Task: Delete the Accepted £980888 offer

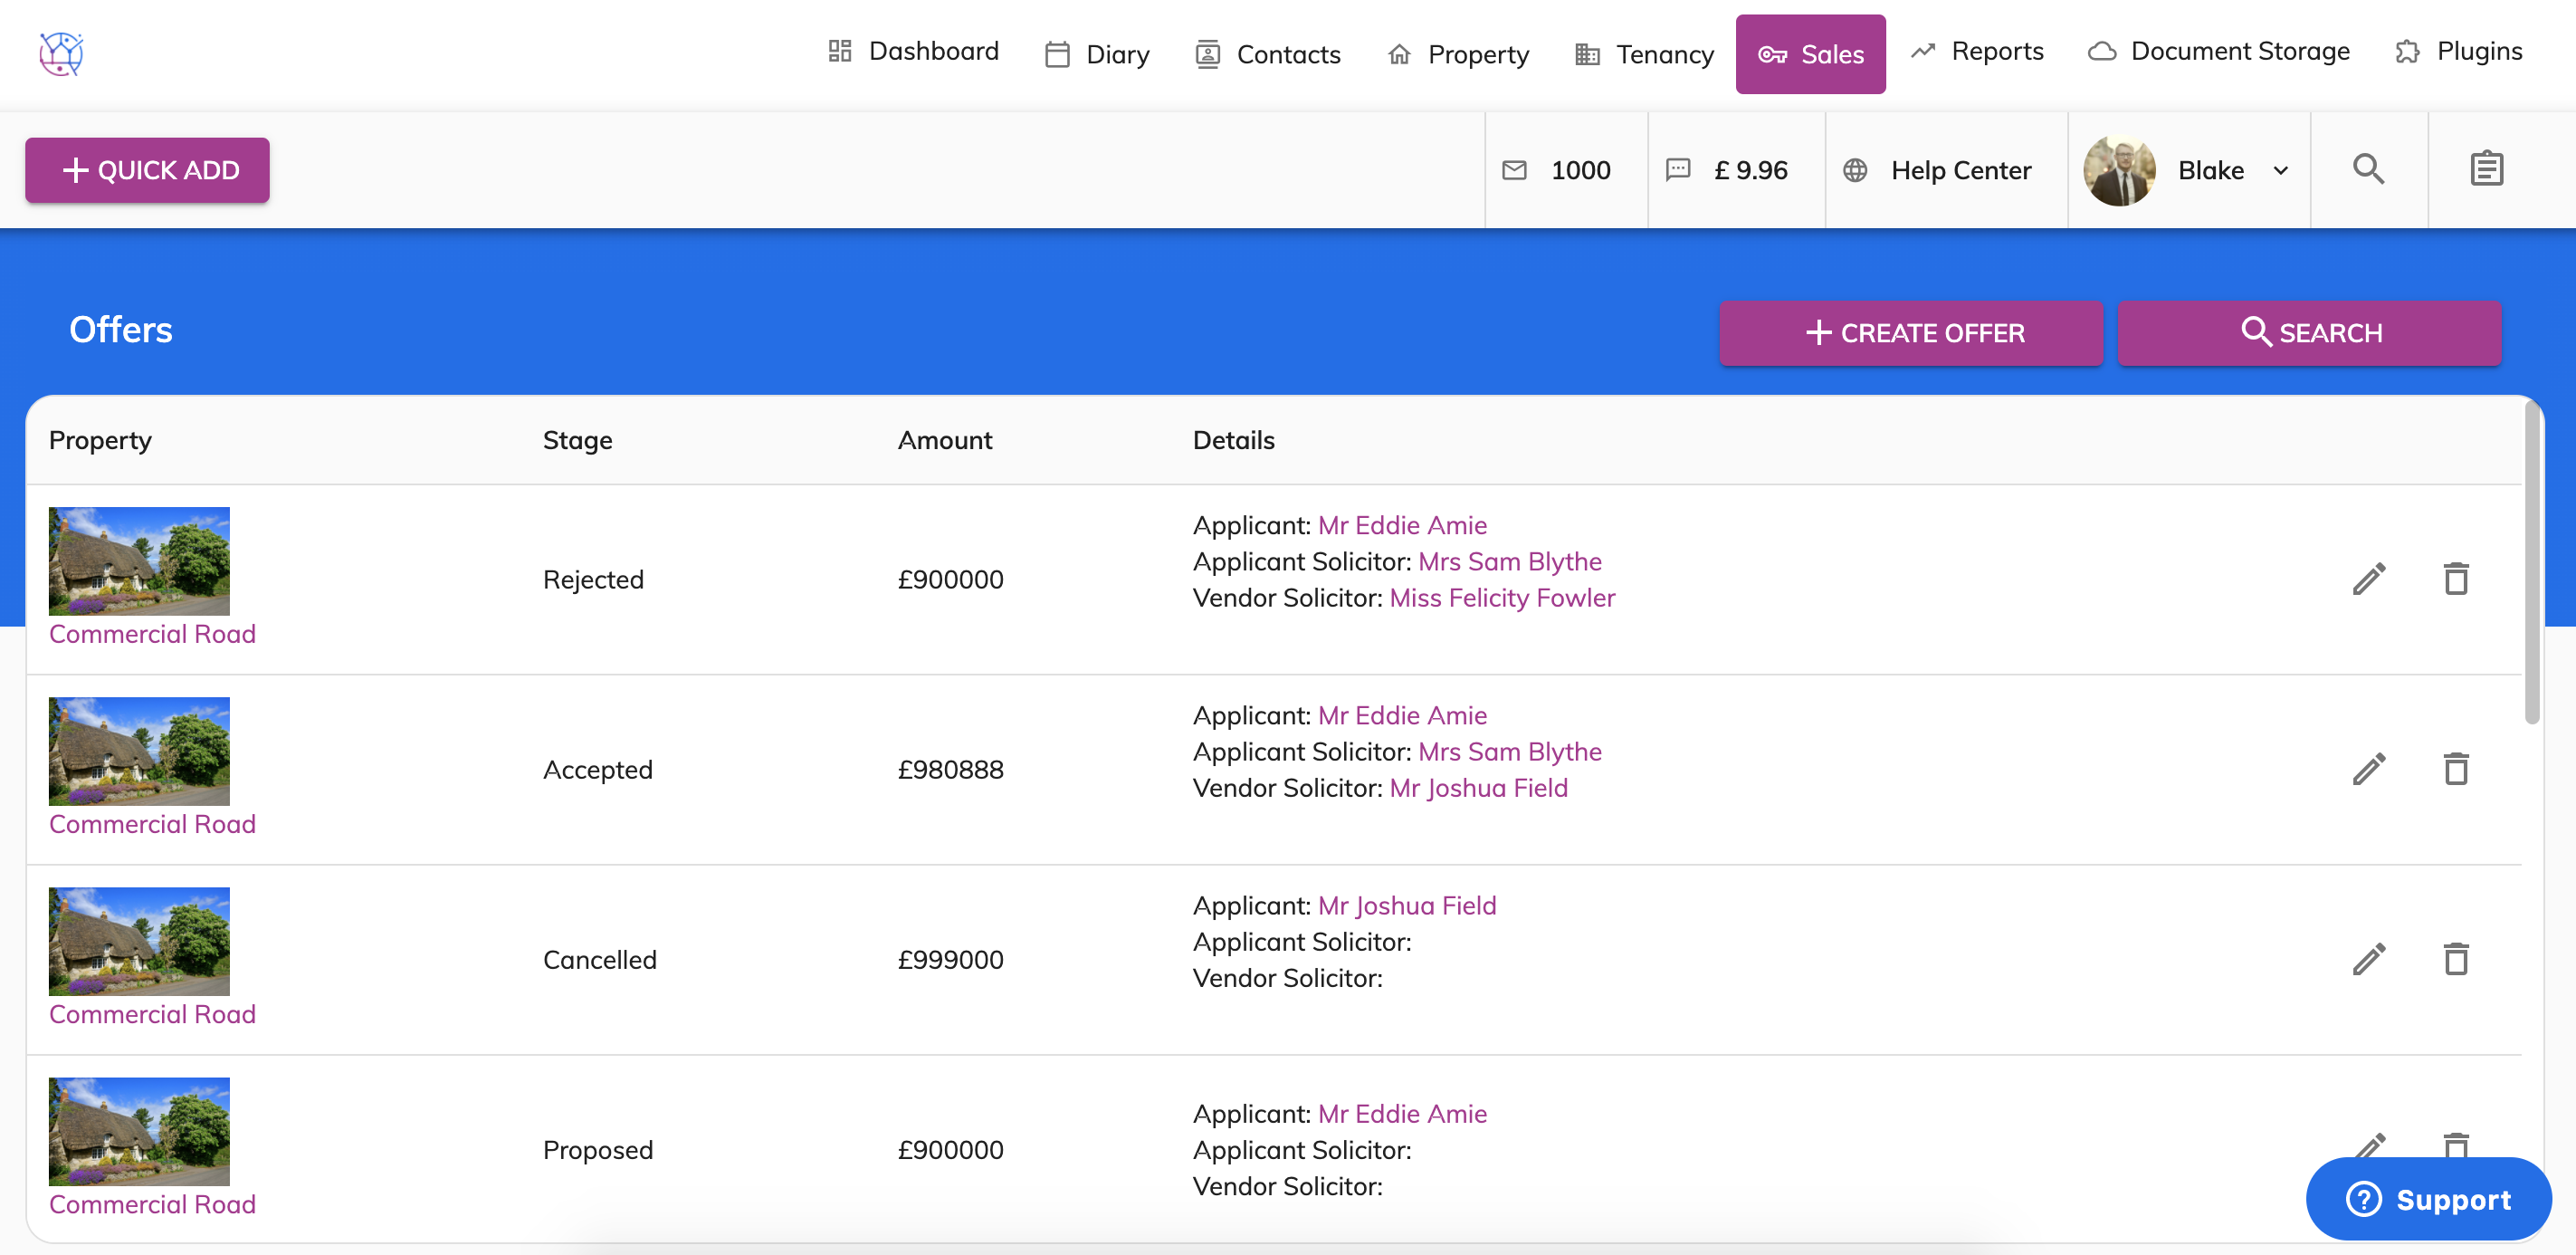Action: (x=2456, y=769)
